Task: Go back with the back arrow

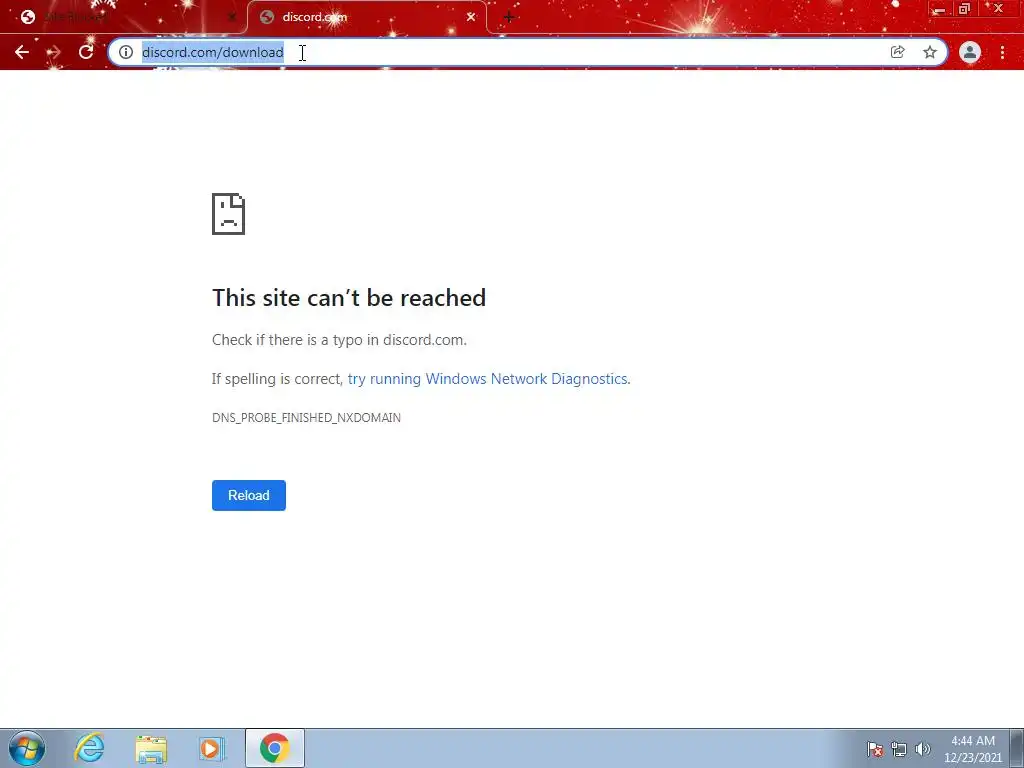Action: click(x=22, y=52)
